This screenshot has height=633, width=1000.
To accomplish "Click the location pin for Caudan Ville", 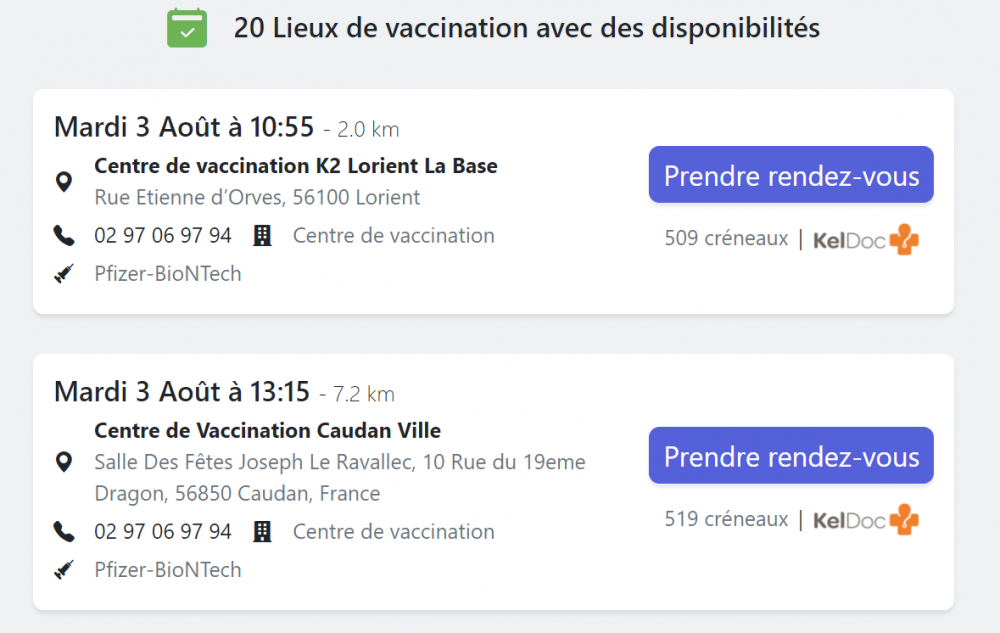I will point(64,462).
